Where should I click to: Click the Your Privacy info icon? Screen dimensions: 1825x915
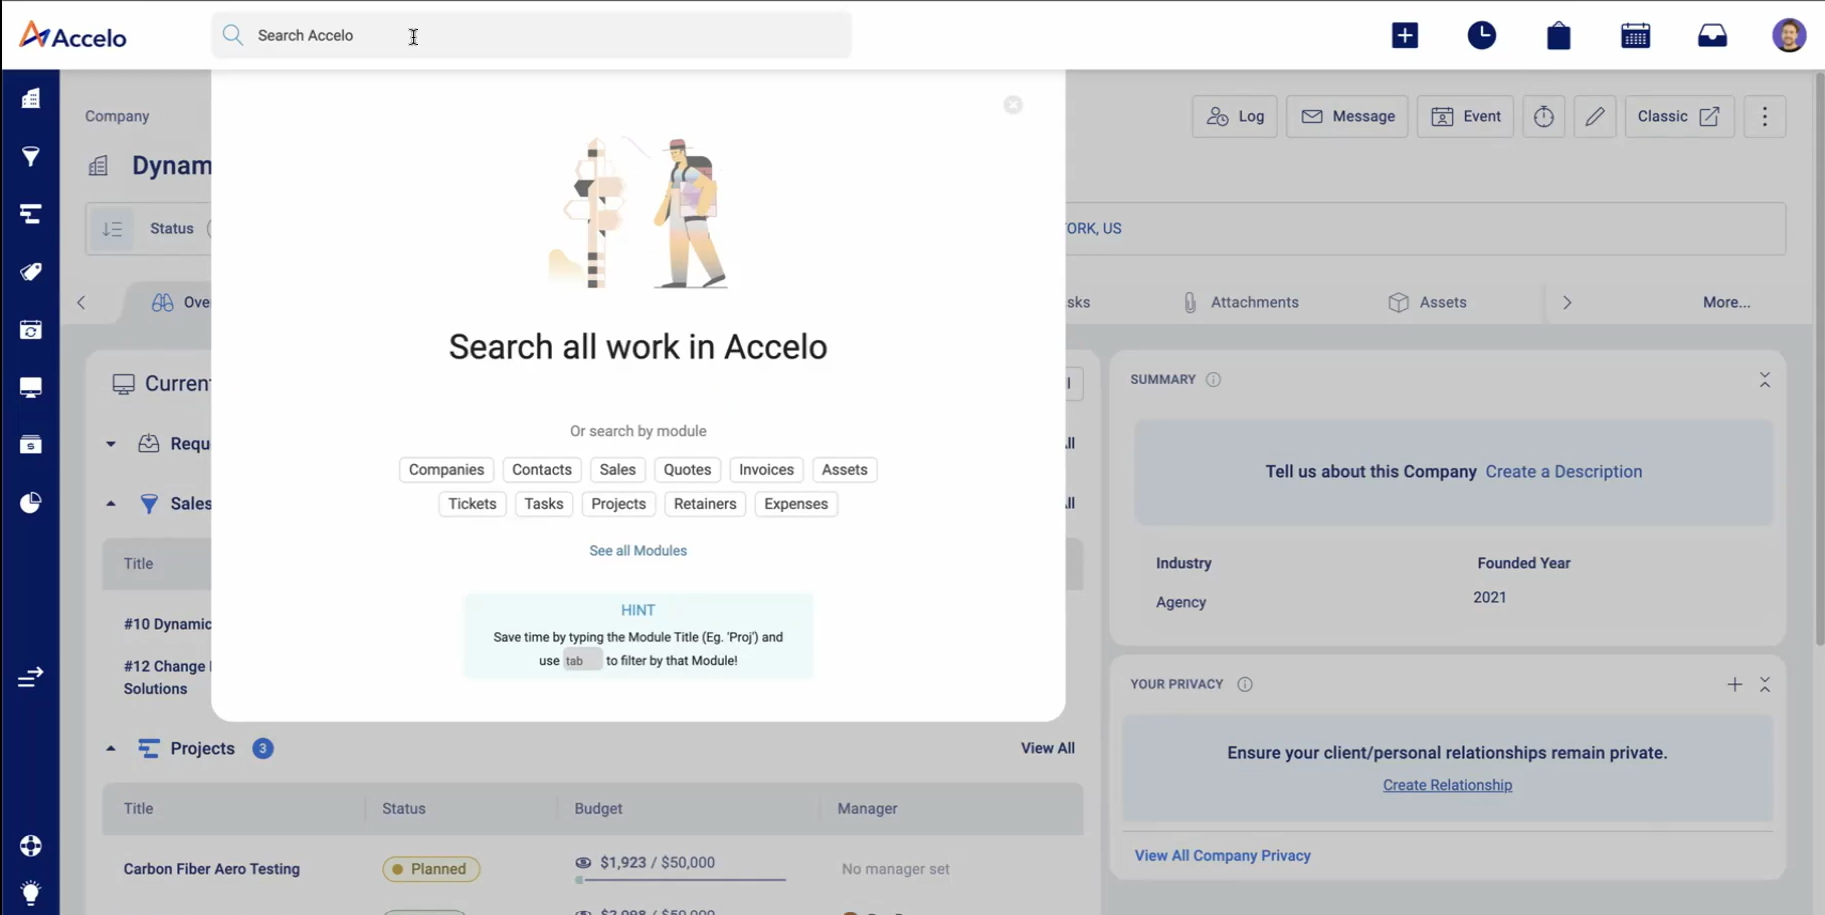[x=1244, y=685]
